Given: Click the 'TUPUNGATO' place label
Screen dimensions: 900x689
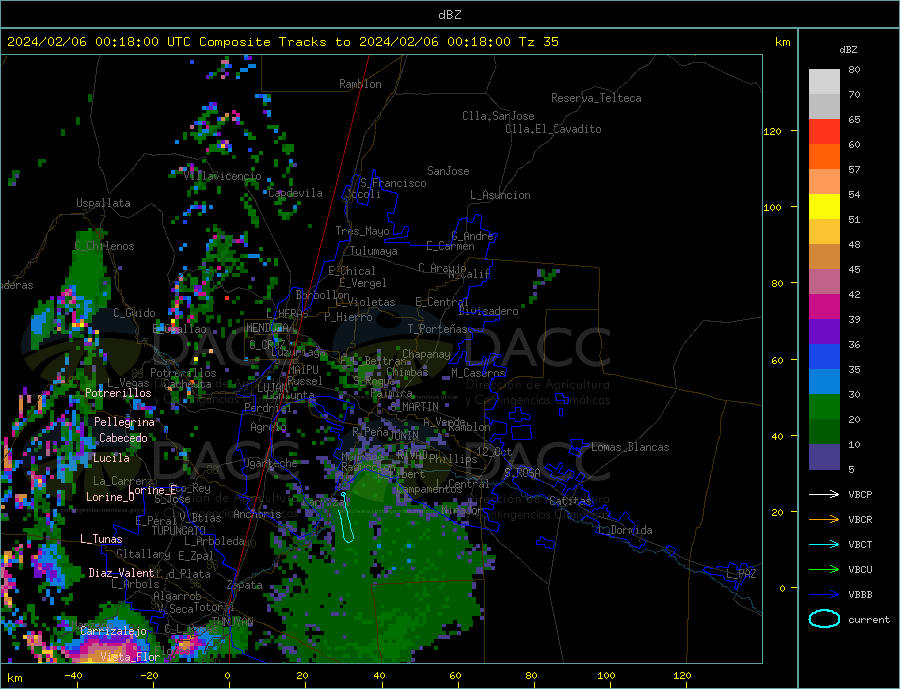Looking at the screenshot, I should [179, 531].
